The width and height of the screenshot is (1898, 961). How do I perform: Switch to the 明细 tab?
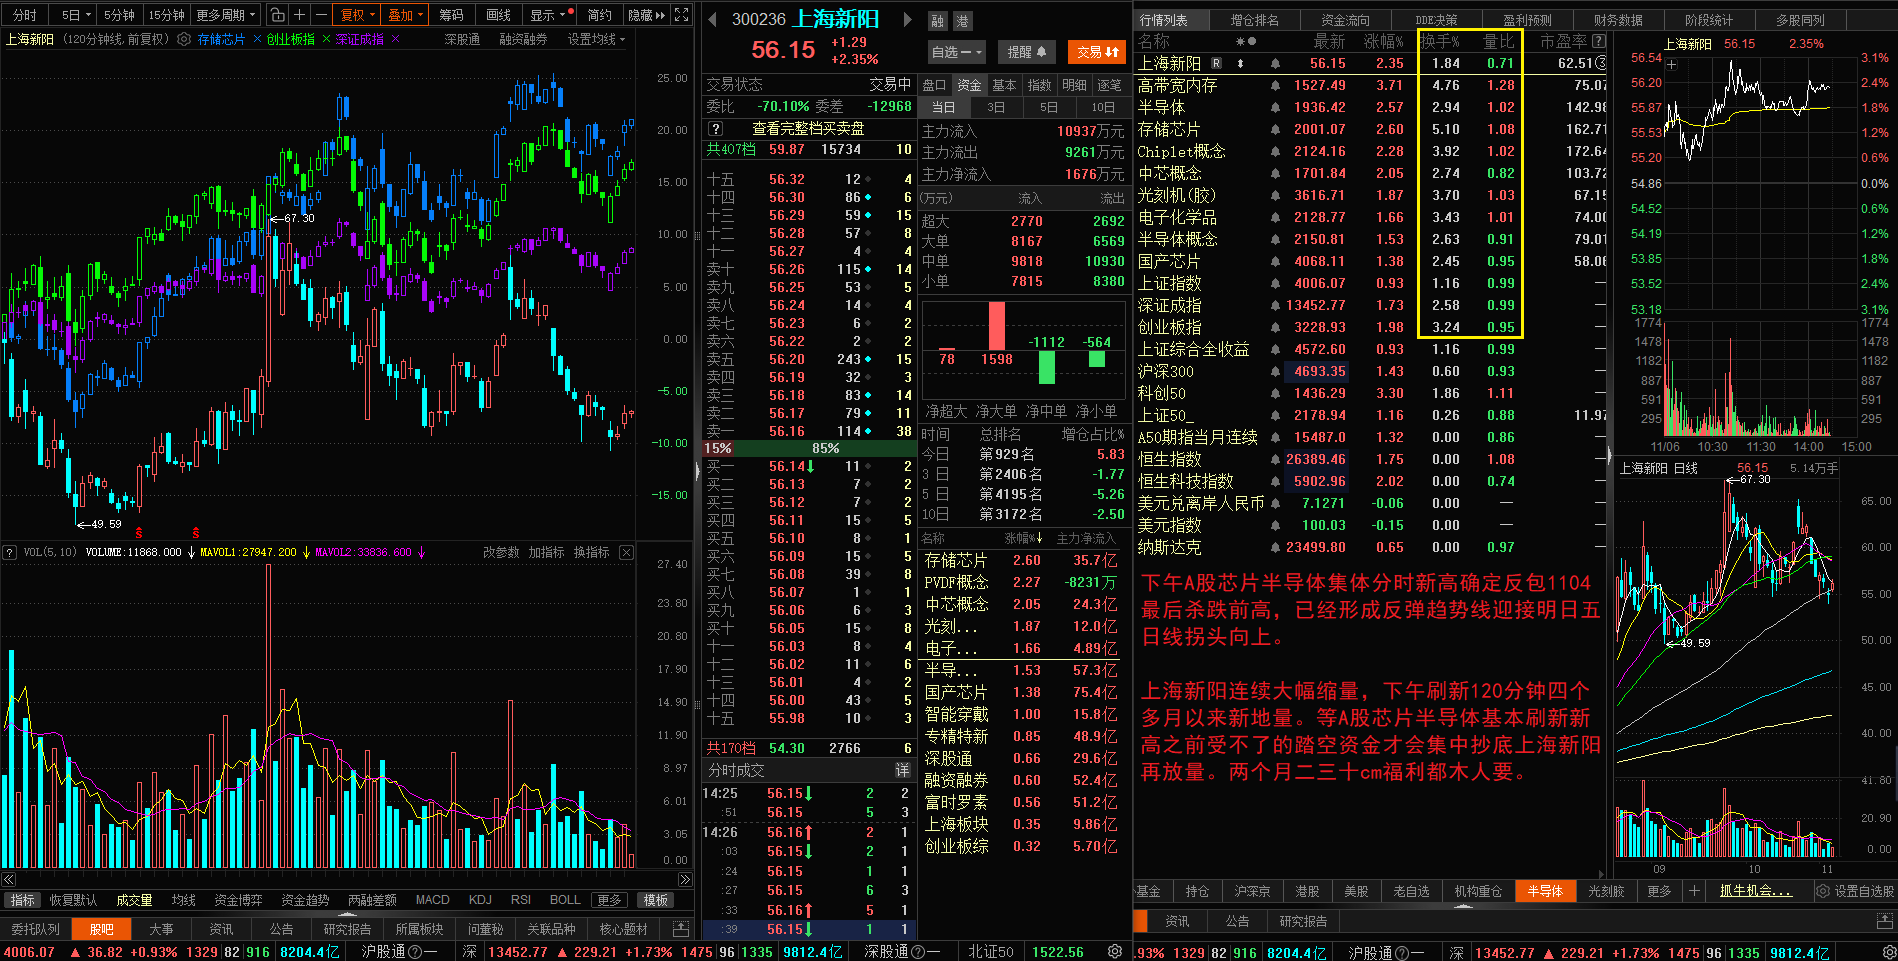1074,85
